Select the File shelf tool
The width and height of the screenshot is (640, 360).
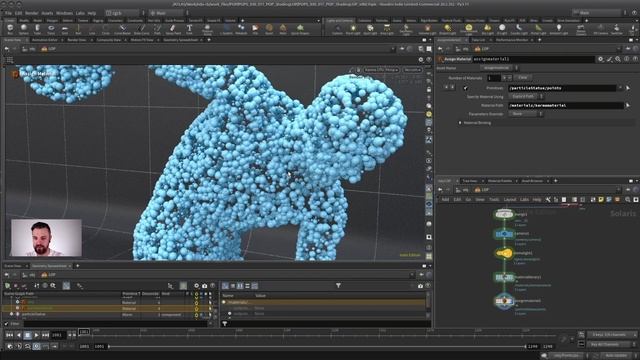pyautogui.click(x=255, y=29)
